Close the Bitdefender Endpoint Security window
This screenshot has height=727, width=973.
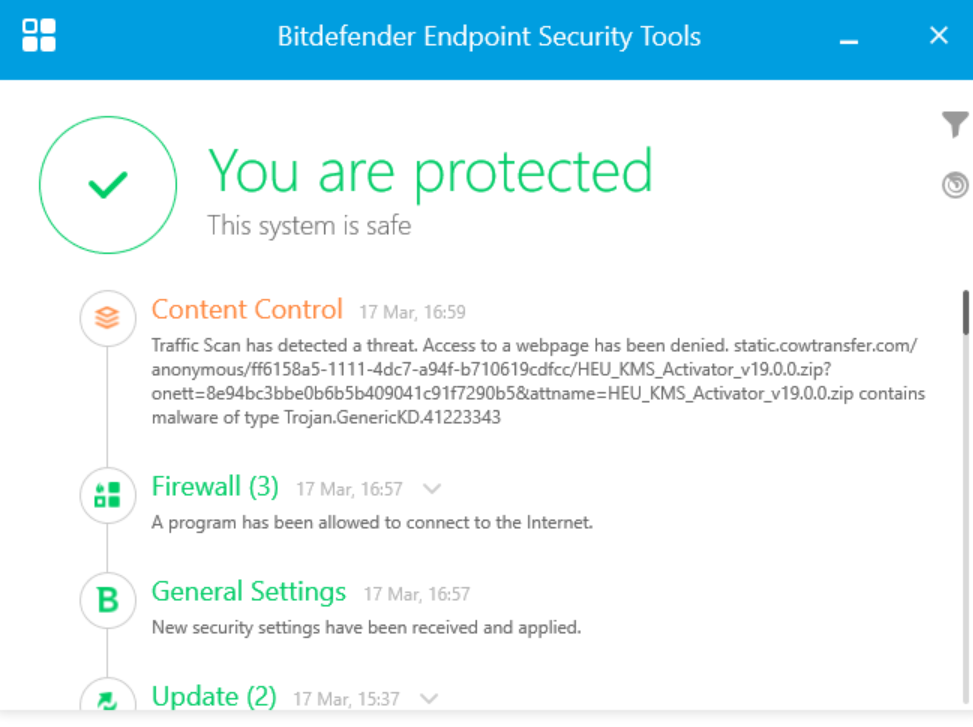[x=938, y=36]
